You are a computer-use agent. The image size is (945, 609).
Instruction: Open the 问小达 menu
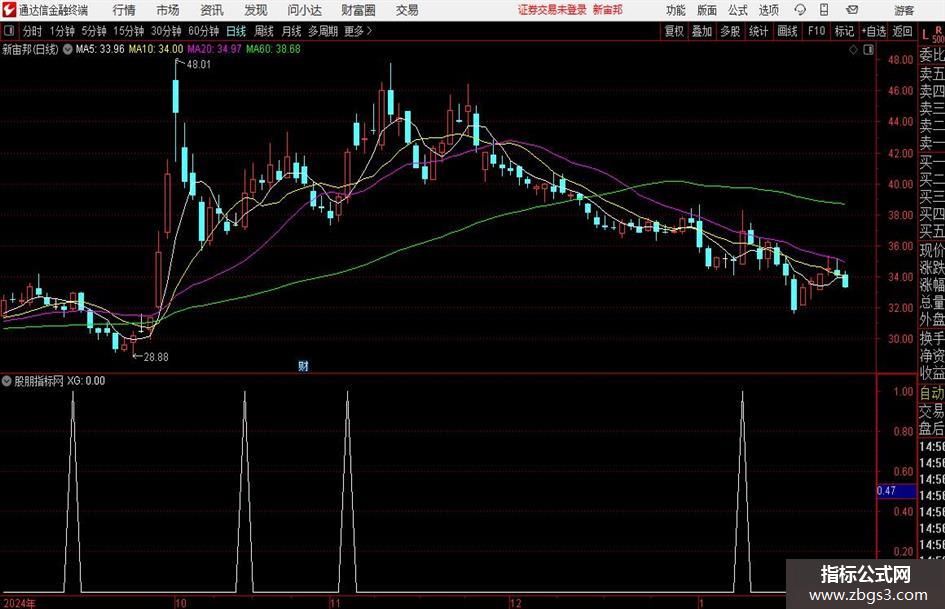pos(304,10)
